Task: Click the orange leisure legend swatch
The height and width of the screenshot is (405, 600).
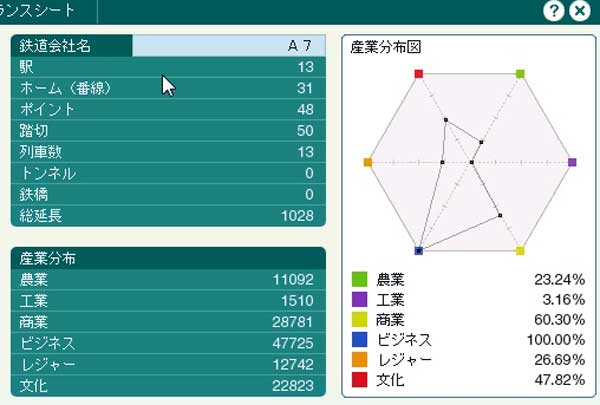Action: (x=359, y=362)
